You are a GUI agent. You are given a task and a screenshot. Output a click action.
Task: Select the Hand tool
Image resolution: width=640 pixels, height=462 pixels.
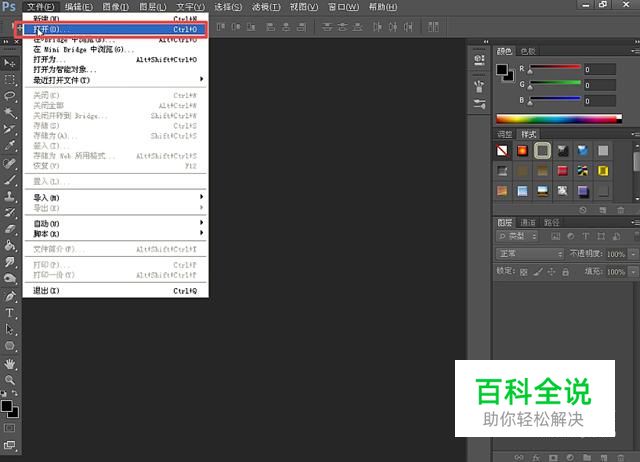click(10, 363)
